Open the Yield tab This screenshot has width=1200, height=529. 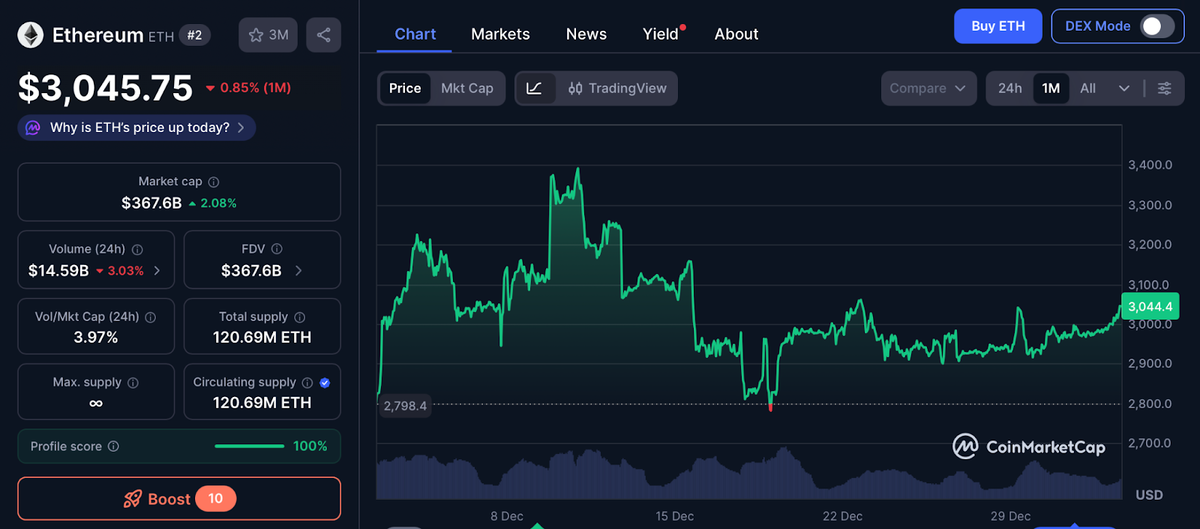[x=662, y=34]
